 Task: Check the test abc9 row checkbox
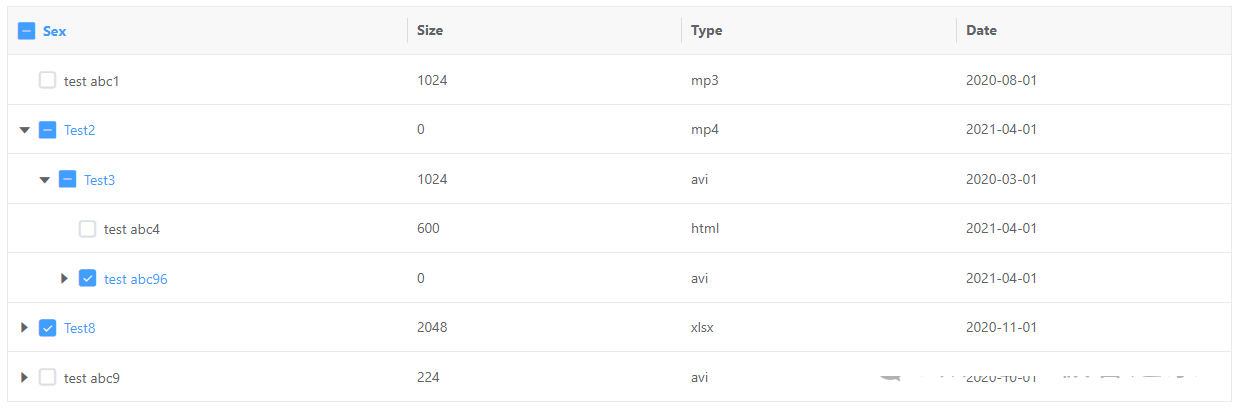[47, 377]
